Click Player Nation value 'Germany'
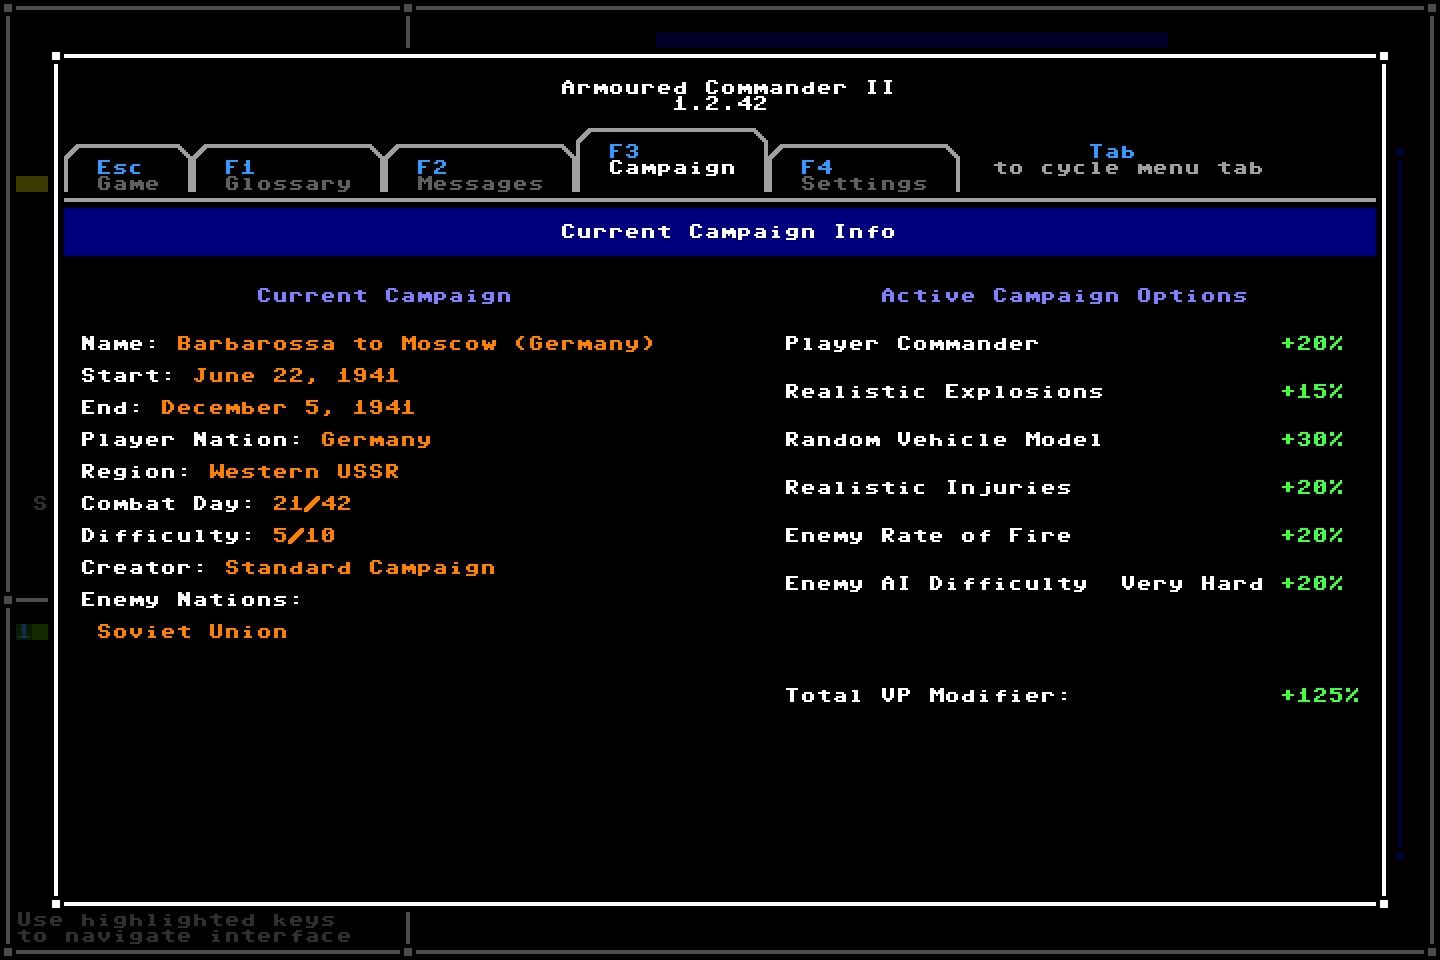Image resolution: width=1440 pixels, height=960 pixels. (x=376, y=440)
